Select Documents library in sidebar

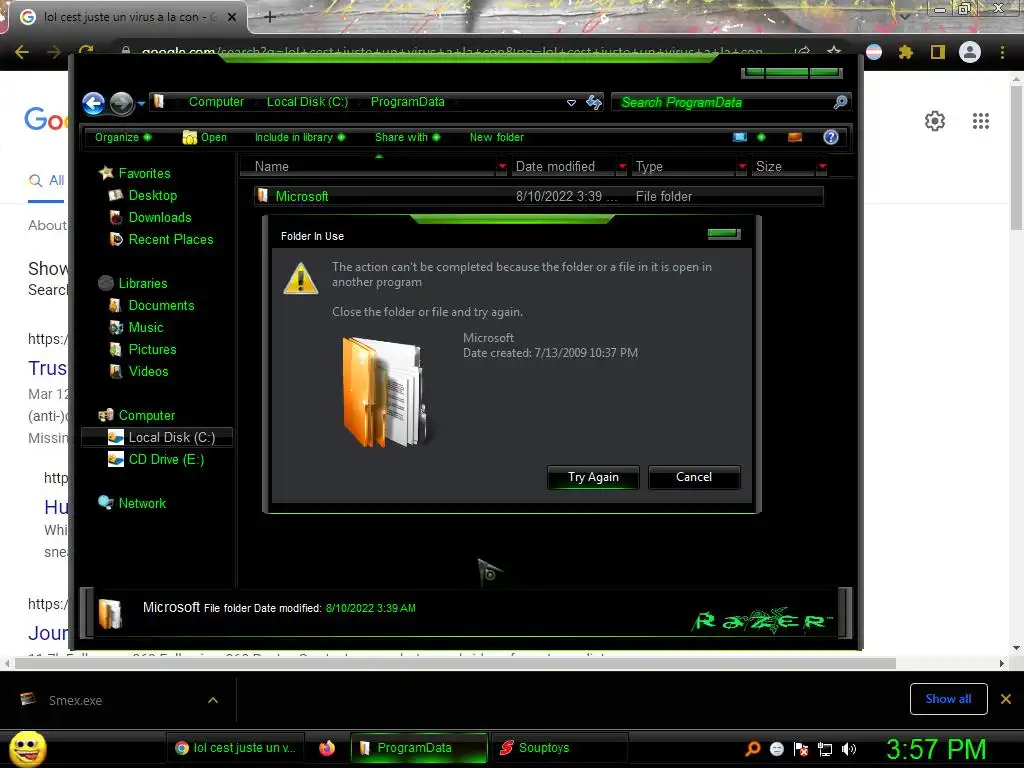click(x=161, y=305)
